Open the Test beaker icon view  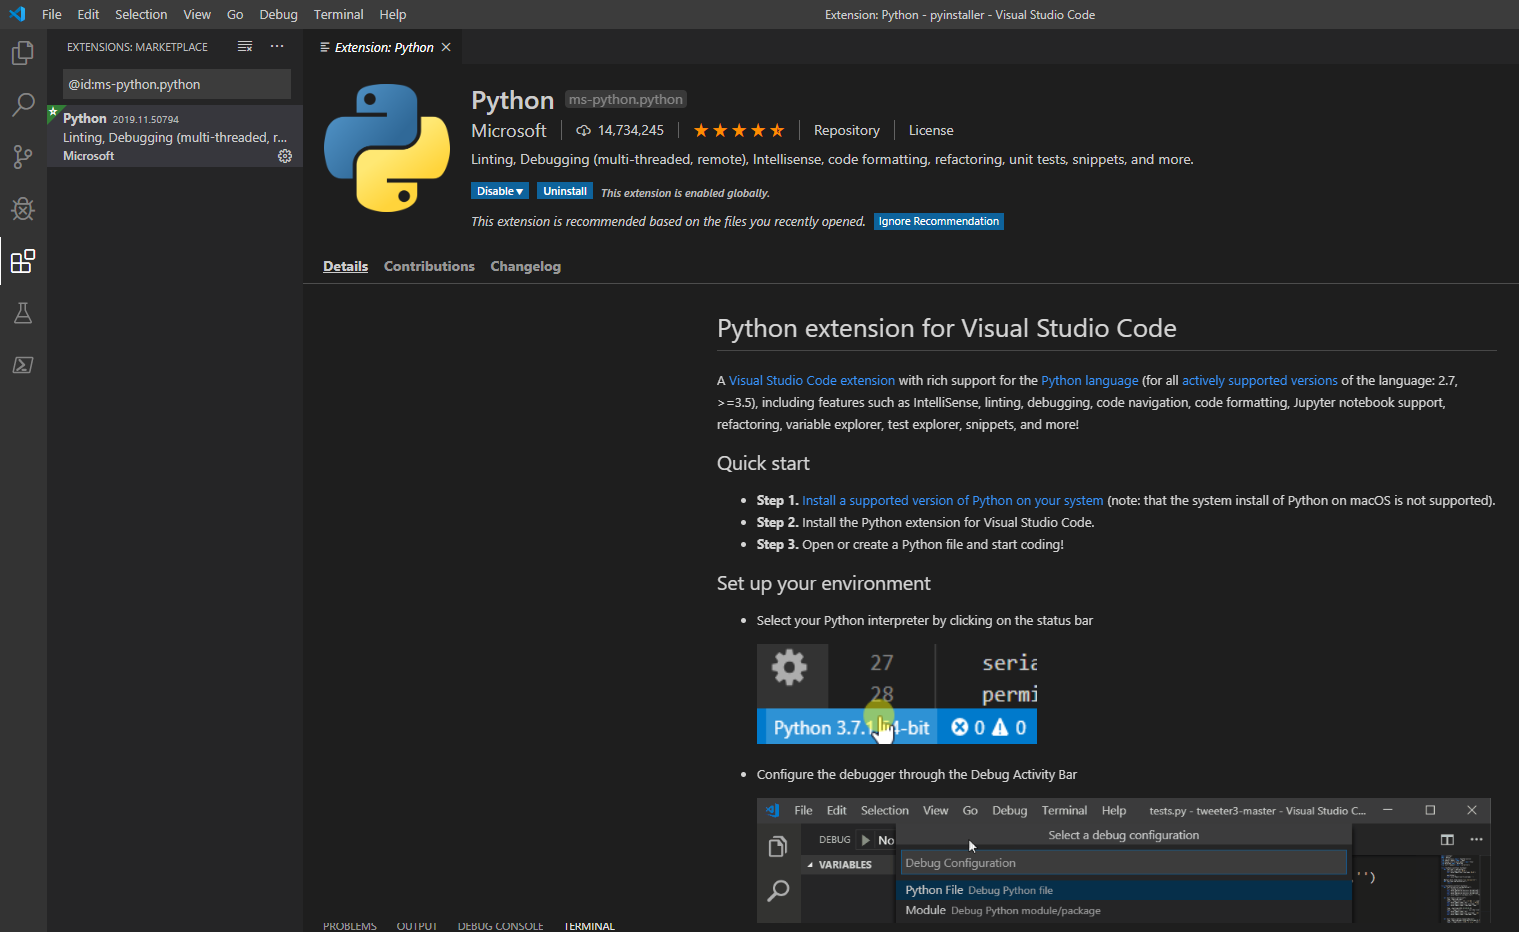(23, 313)
